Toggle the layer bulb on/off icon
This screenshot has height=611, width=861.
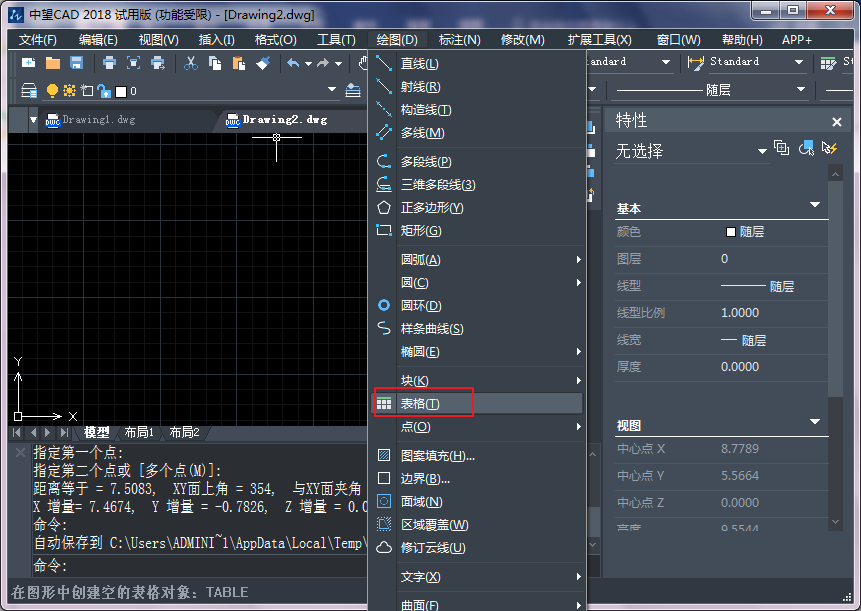[x=53, y=88]
